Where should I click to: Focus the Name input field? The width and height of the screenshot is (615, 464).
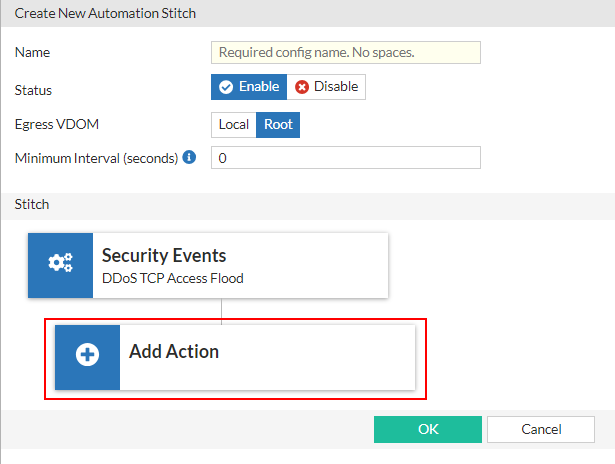[x=346, y=52]
